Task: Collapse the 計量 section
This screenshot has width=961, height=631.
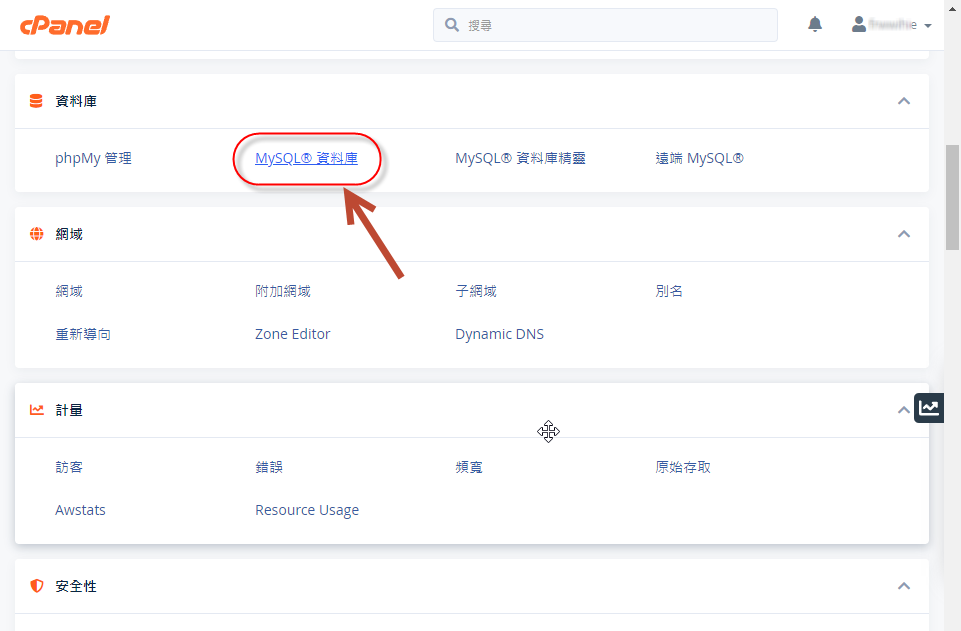Action: pyautogui.click(x=904, y=410)
